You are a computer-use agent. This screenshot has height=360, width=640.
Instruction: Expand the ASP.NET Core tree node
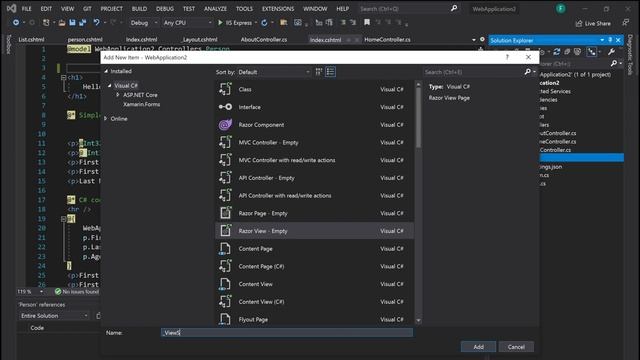point(118,95)
